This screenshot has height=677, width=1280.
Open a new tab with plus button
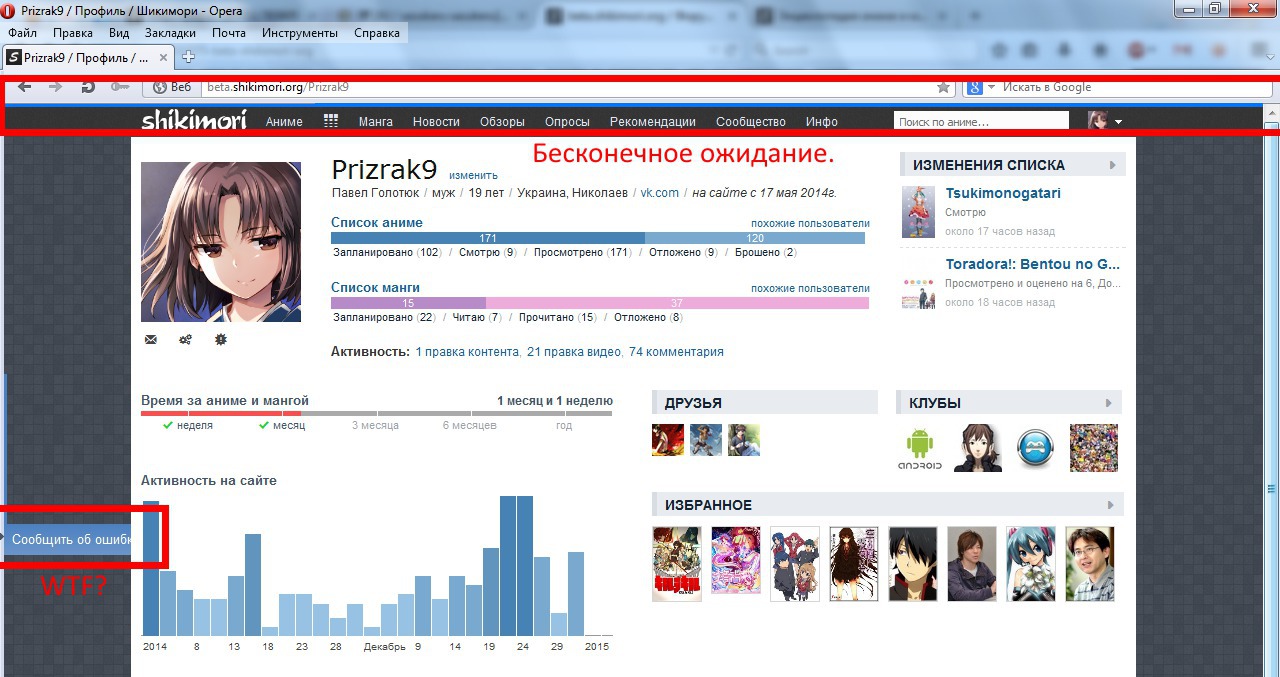click(x=188, y=57)
